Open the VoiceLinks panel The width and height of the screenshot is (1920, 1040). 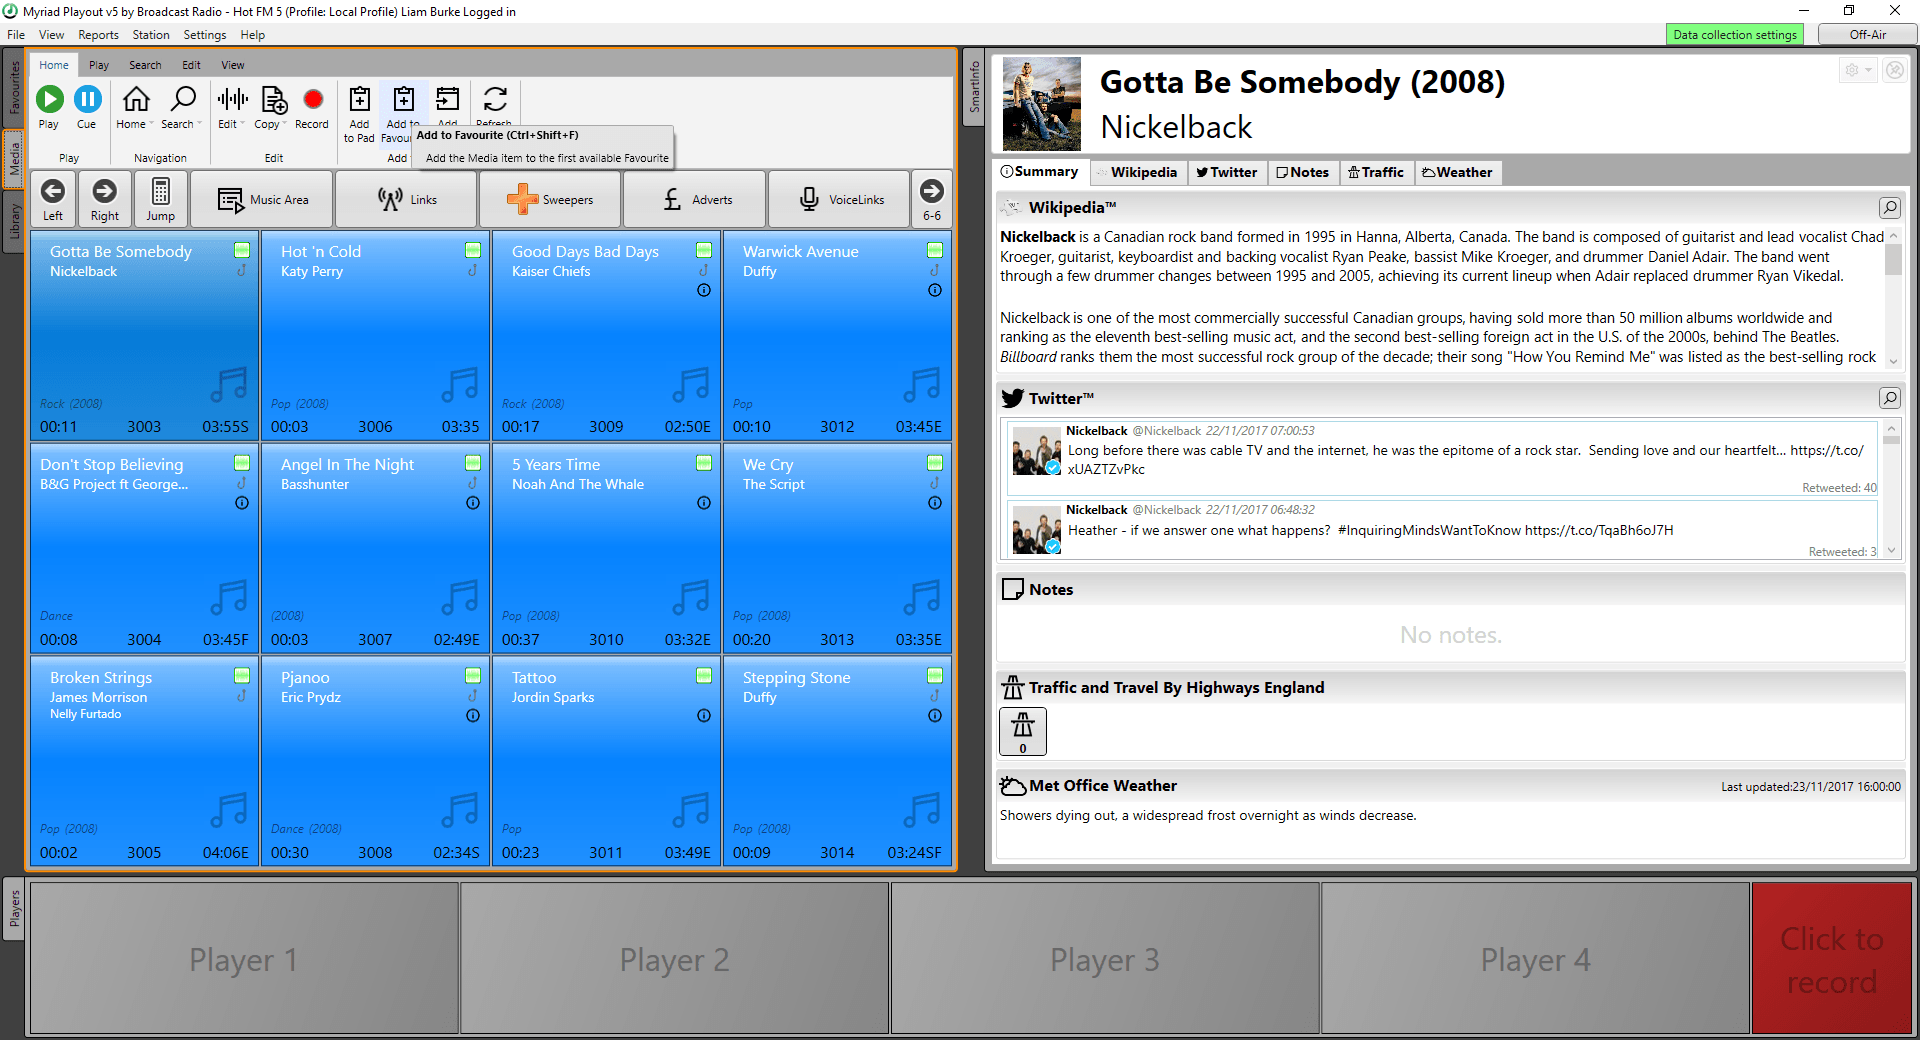[x=838, y=198]
